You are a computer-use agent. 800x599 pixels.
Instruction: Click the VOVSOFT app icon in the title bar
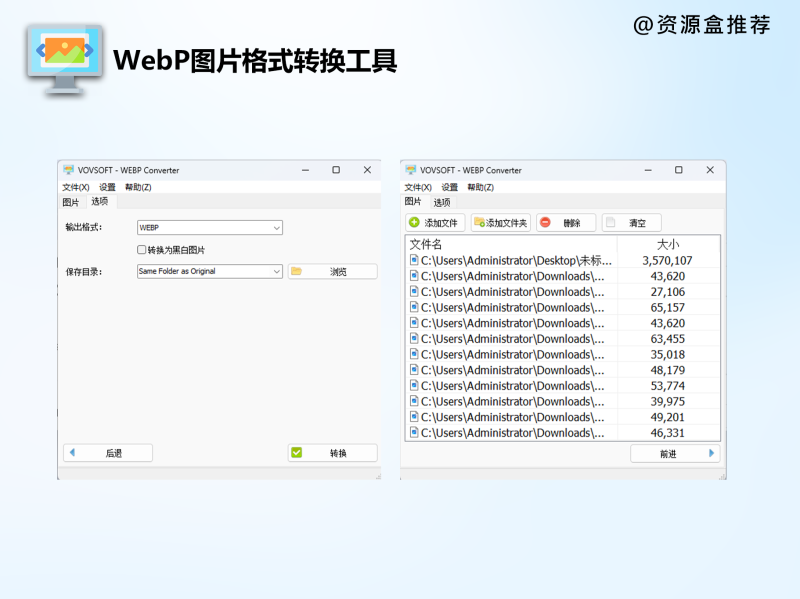coord(70,169)
